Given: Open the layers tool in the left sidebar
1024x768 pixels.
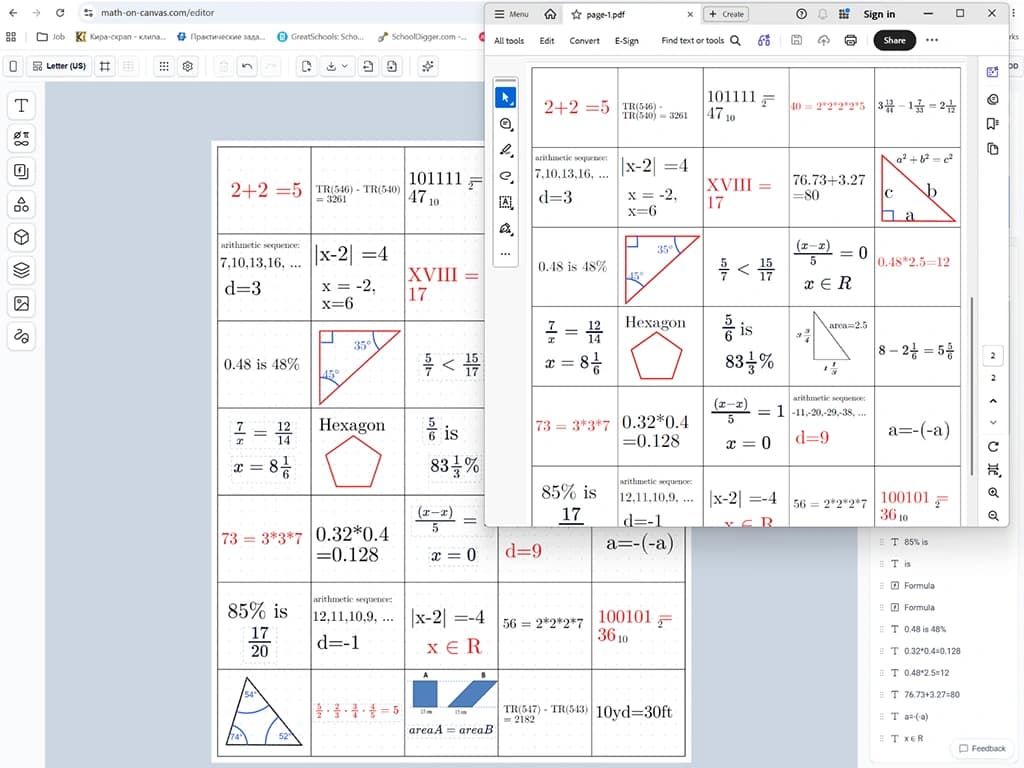Looking at the screenshot, I should pos(22,270).
